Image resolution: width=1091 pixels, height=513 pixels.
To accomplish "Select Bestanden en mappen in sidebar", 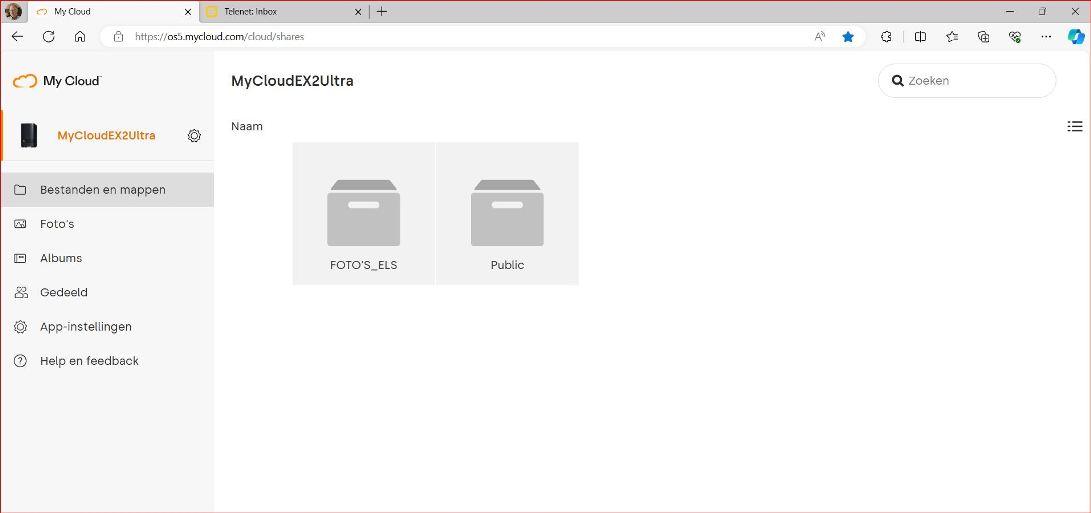I will pyautogui.click(x=102, y=190).
